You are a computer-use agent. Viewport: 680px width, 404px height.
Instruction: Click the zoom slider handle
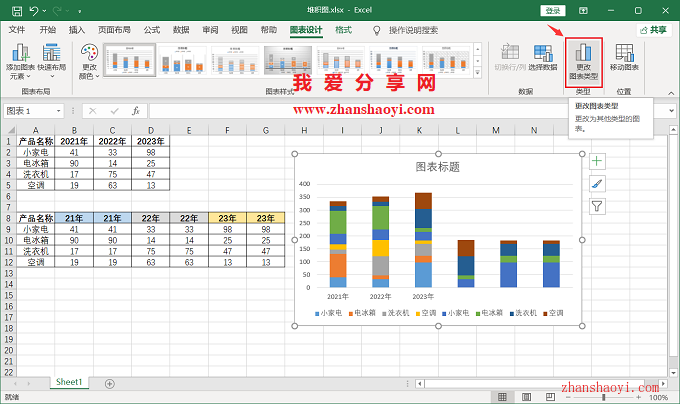603,397
